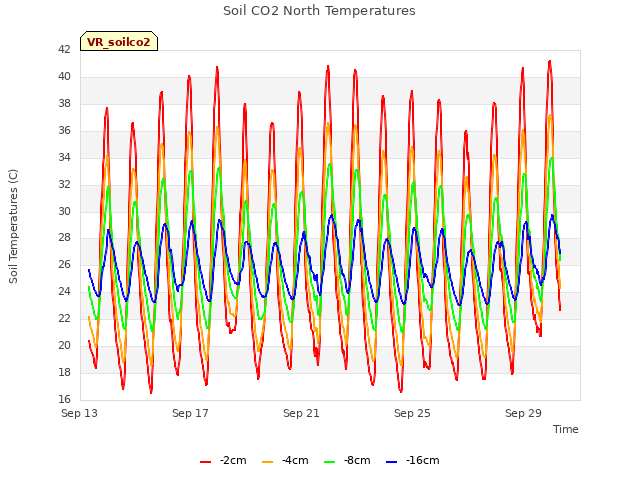Click the 20 y-axis tick label
Image resolution: width=640 pixels, height=480 pixels.
(x=64, y=345)
